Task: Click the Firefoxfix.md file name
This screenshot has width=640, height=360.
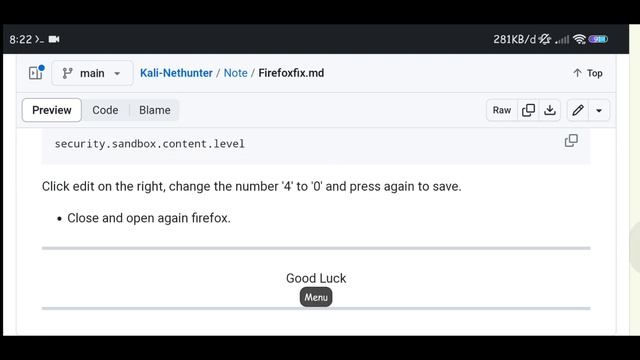Action: click(291, 73)
